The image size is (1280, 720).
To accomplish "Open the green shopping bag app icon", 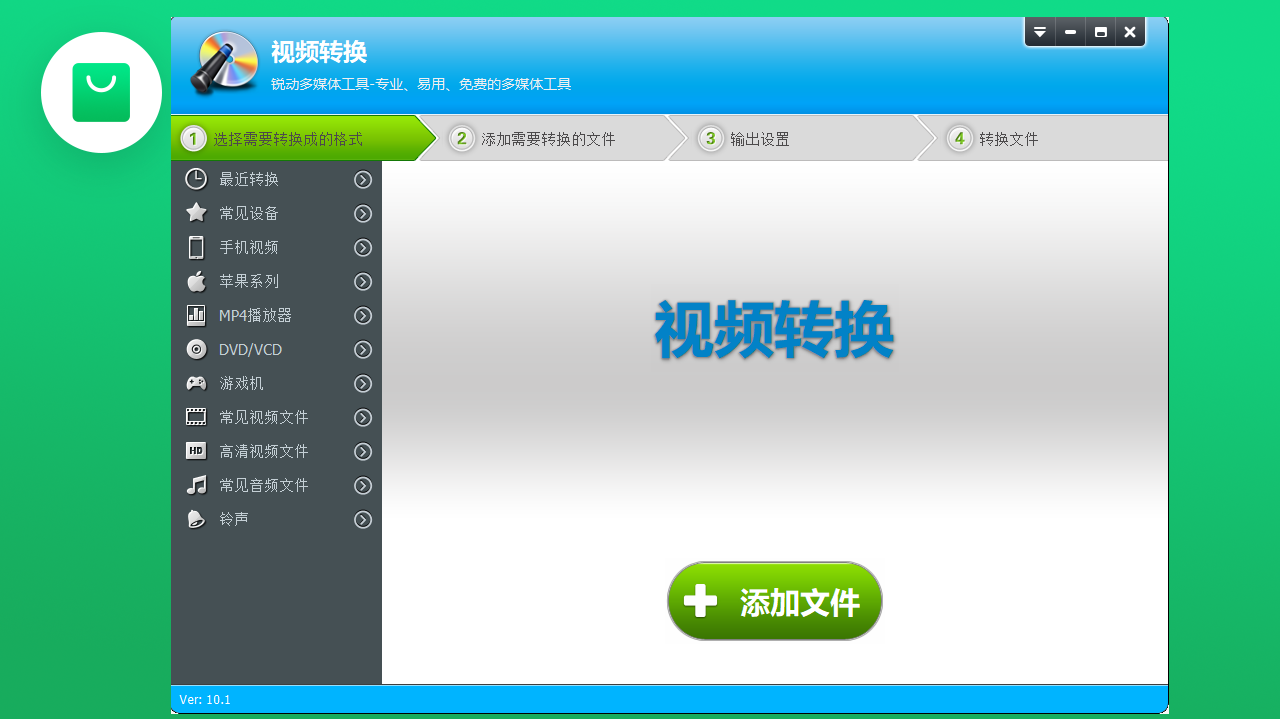I will pyautogui.click(x=101, y=92).
